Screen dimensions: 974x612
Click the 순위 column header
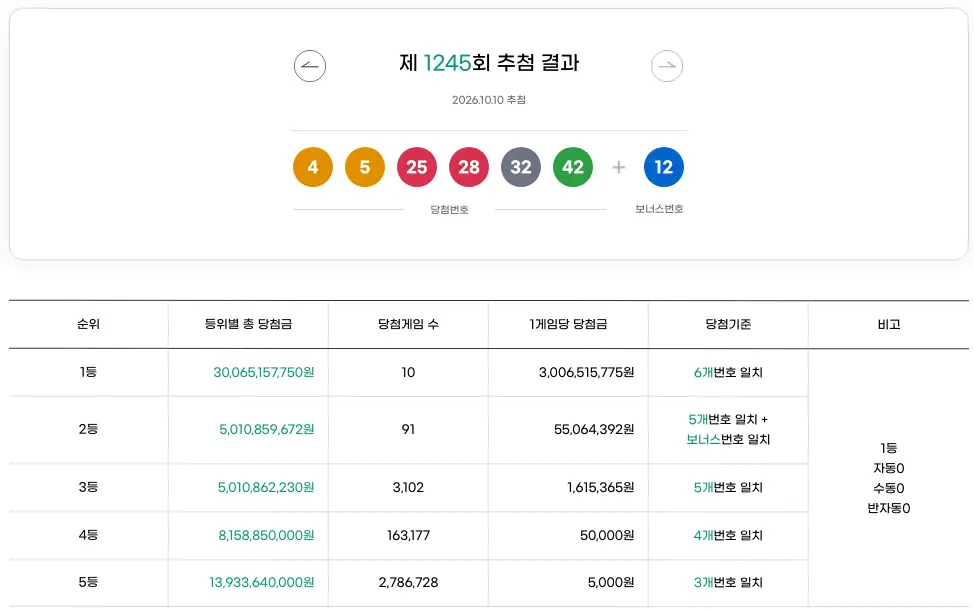coord(88,324)
